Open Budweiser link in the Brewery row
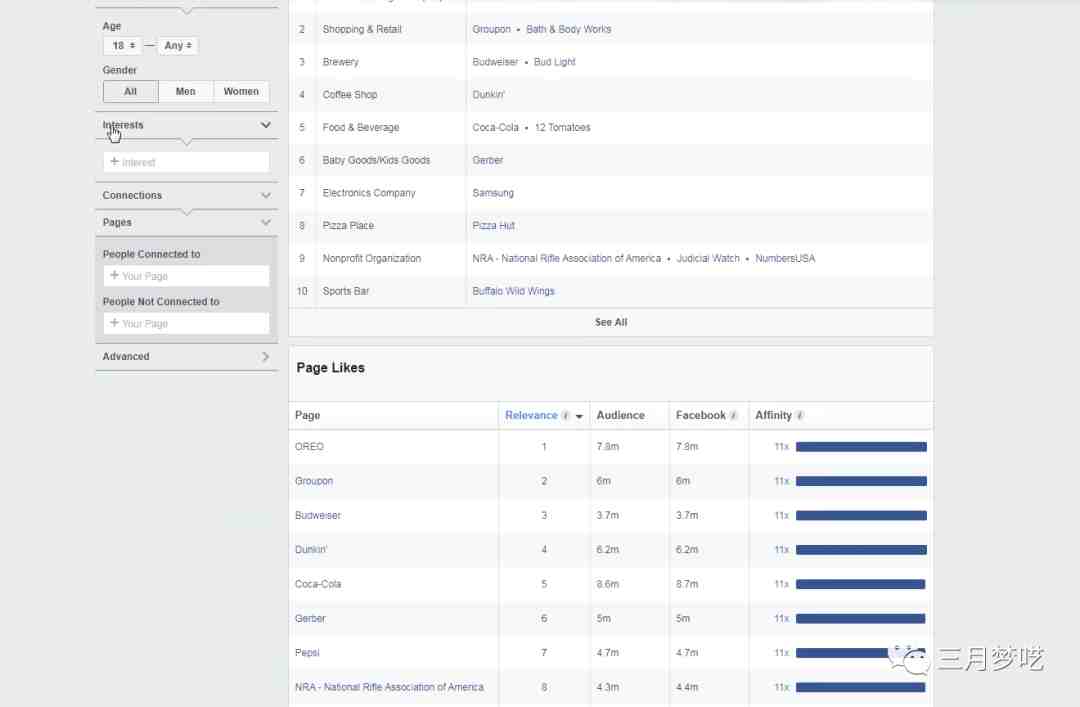 pyautogui.click(x=495, y=62)
